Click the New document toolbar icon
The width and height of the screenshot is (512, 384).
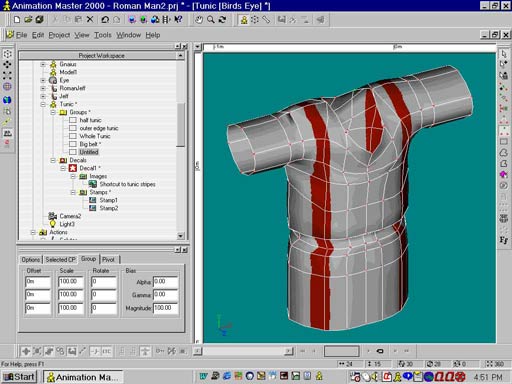click(17, 20)
